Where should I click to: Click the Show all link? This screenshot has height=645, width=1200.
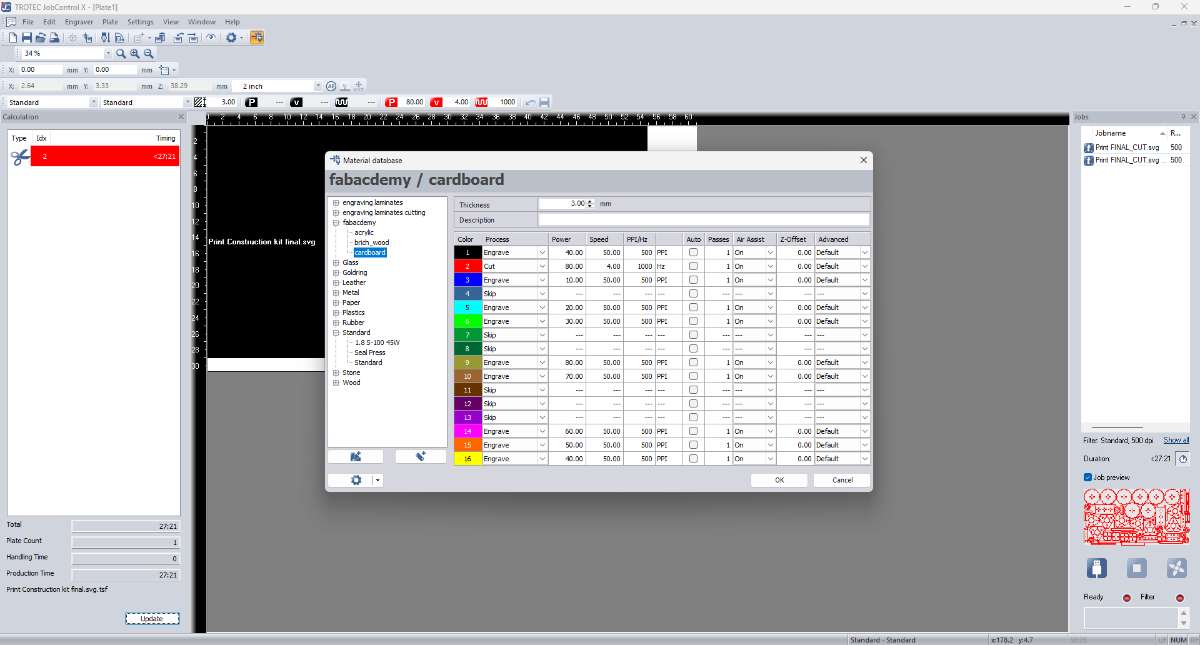coord(1176,440)
